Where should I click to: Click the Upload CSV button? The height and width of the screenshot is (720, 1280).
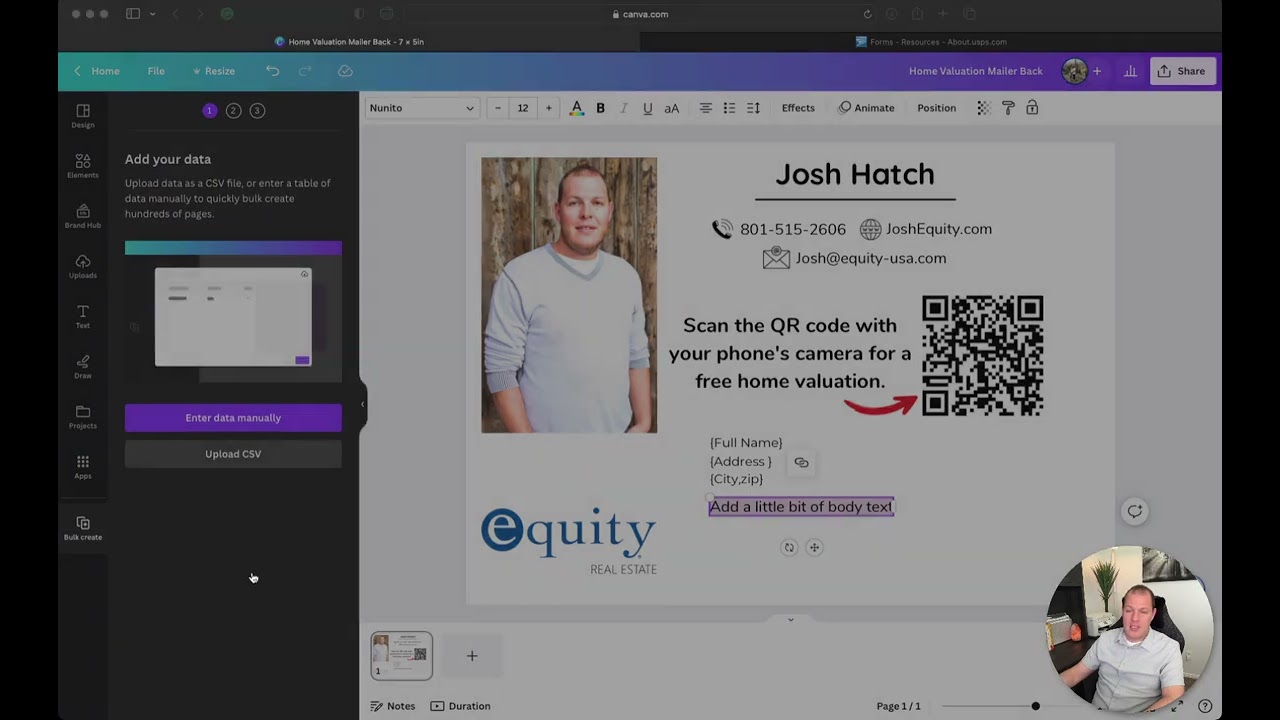[233, 454]
